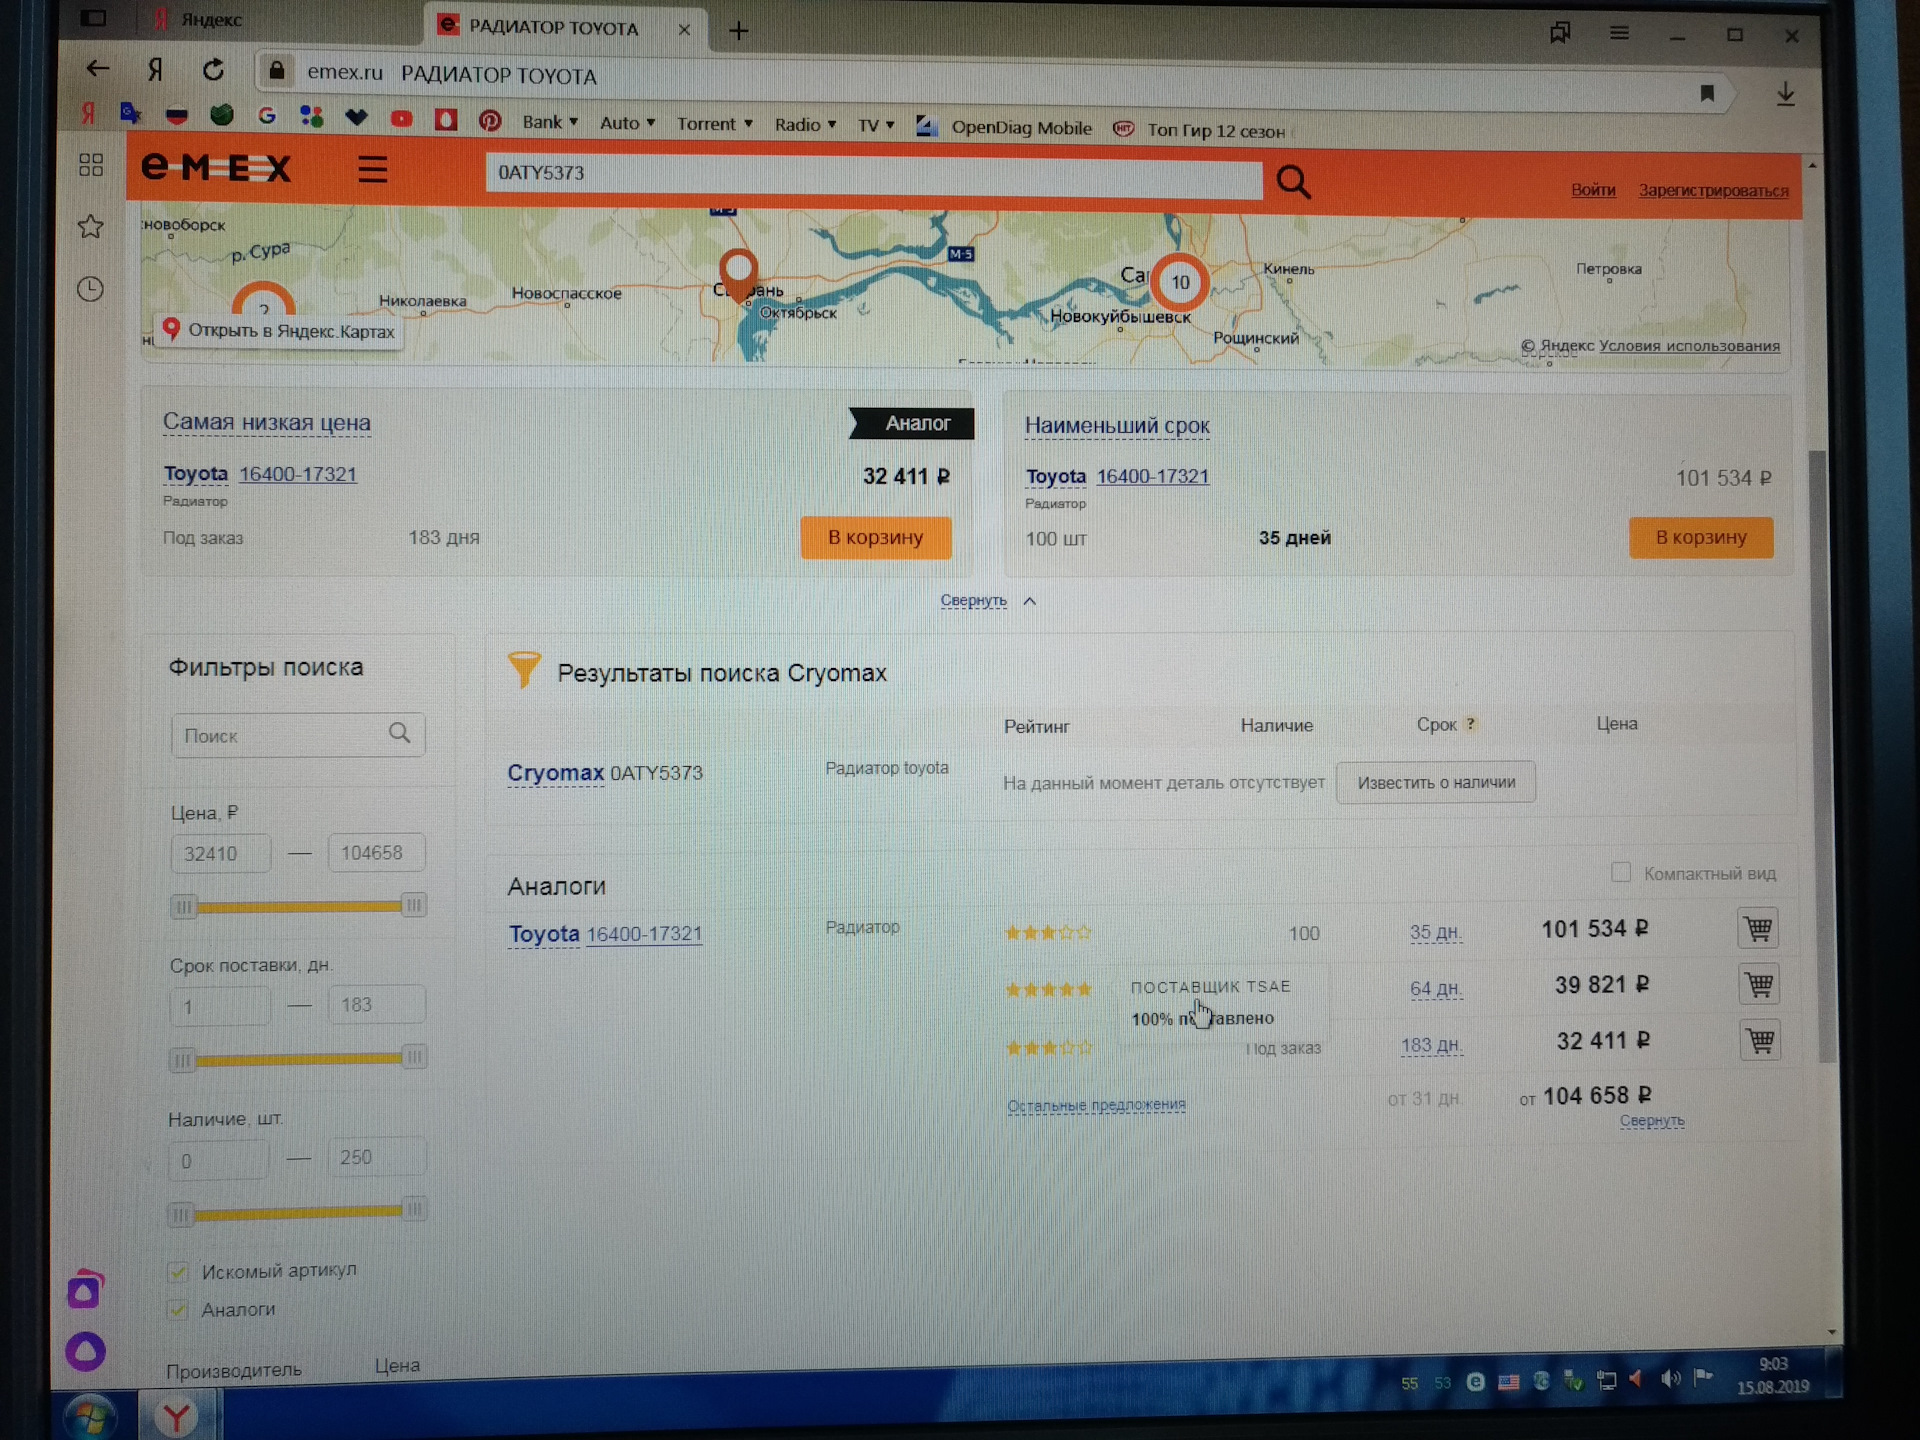Open browser history clock icon in sidebar
The width and height of the screenshot is (1920, 1440).
coord(90,290)
